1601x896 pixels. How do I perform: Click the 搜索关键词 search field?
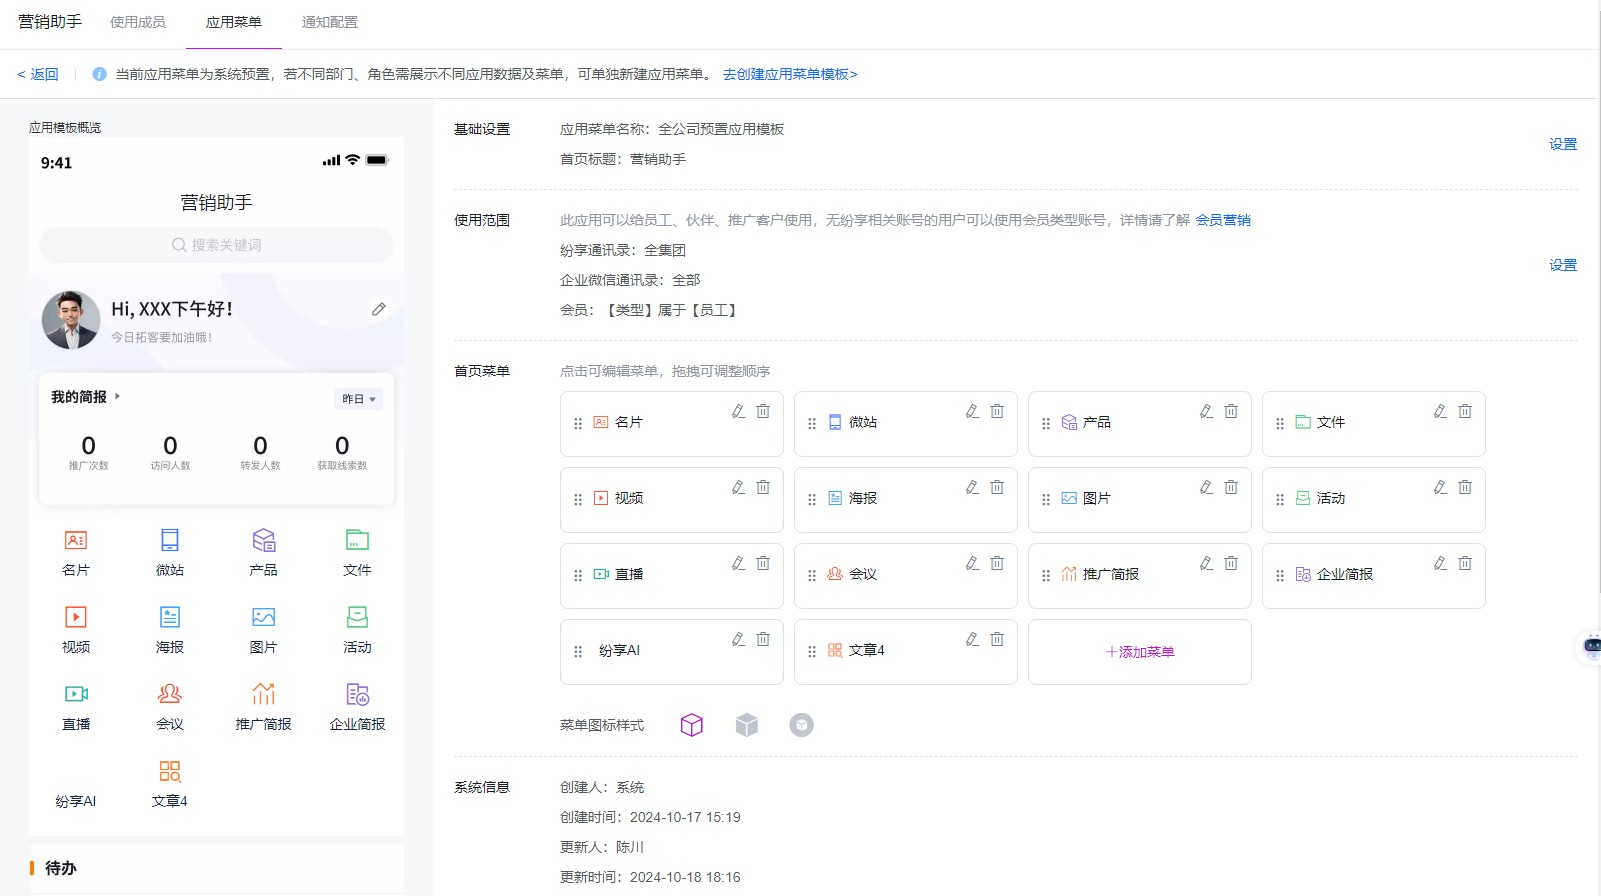tap(216, 245)
